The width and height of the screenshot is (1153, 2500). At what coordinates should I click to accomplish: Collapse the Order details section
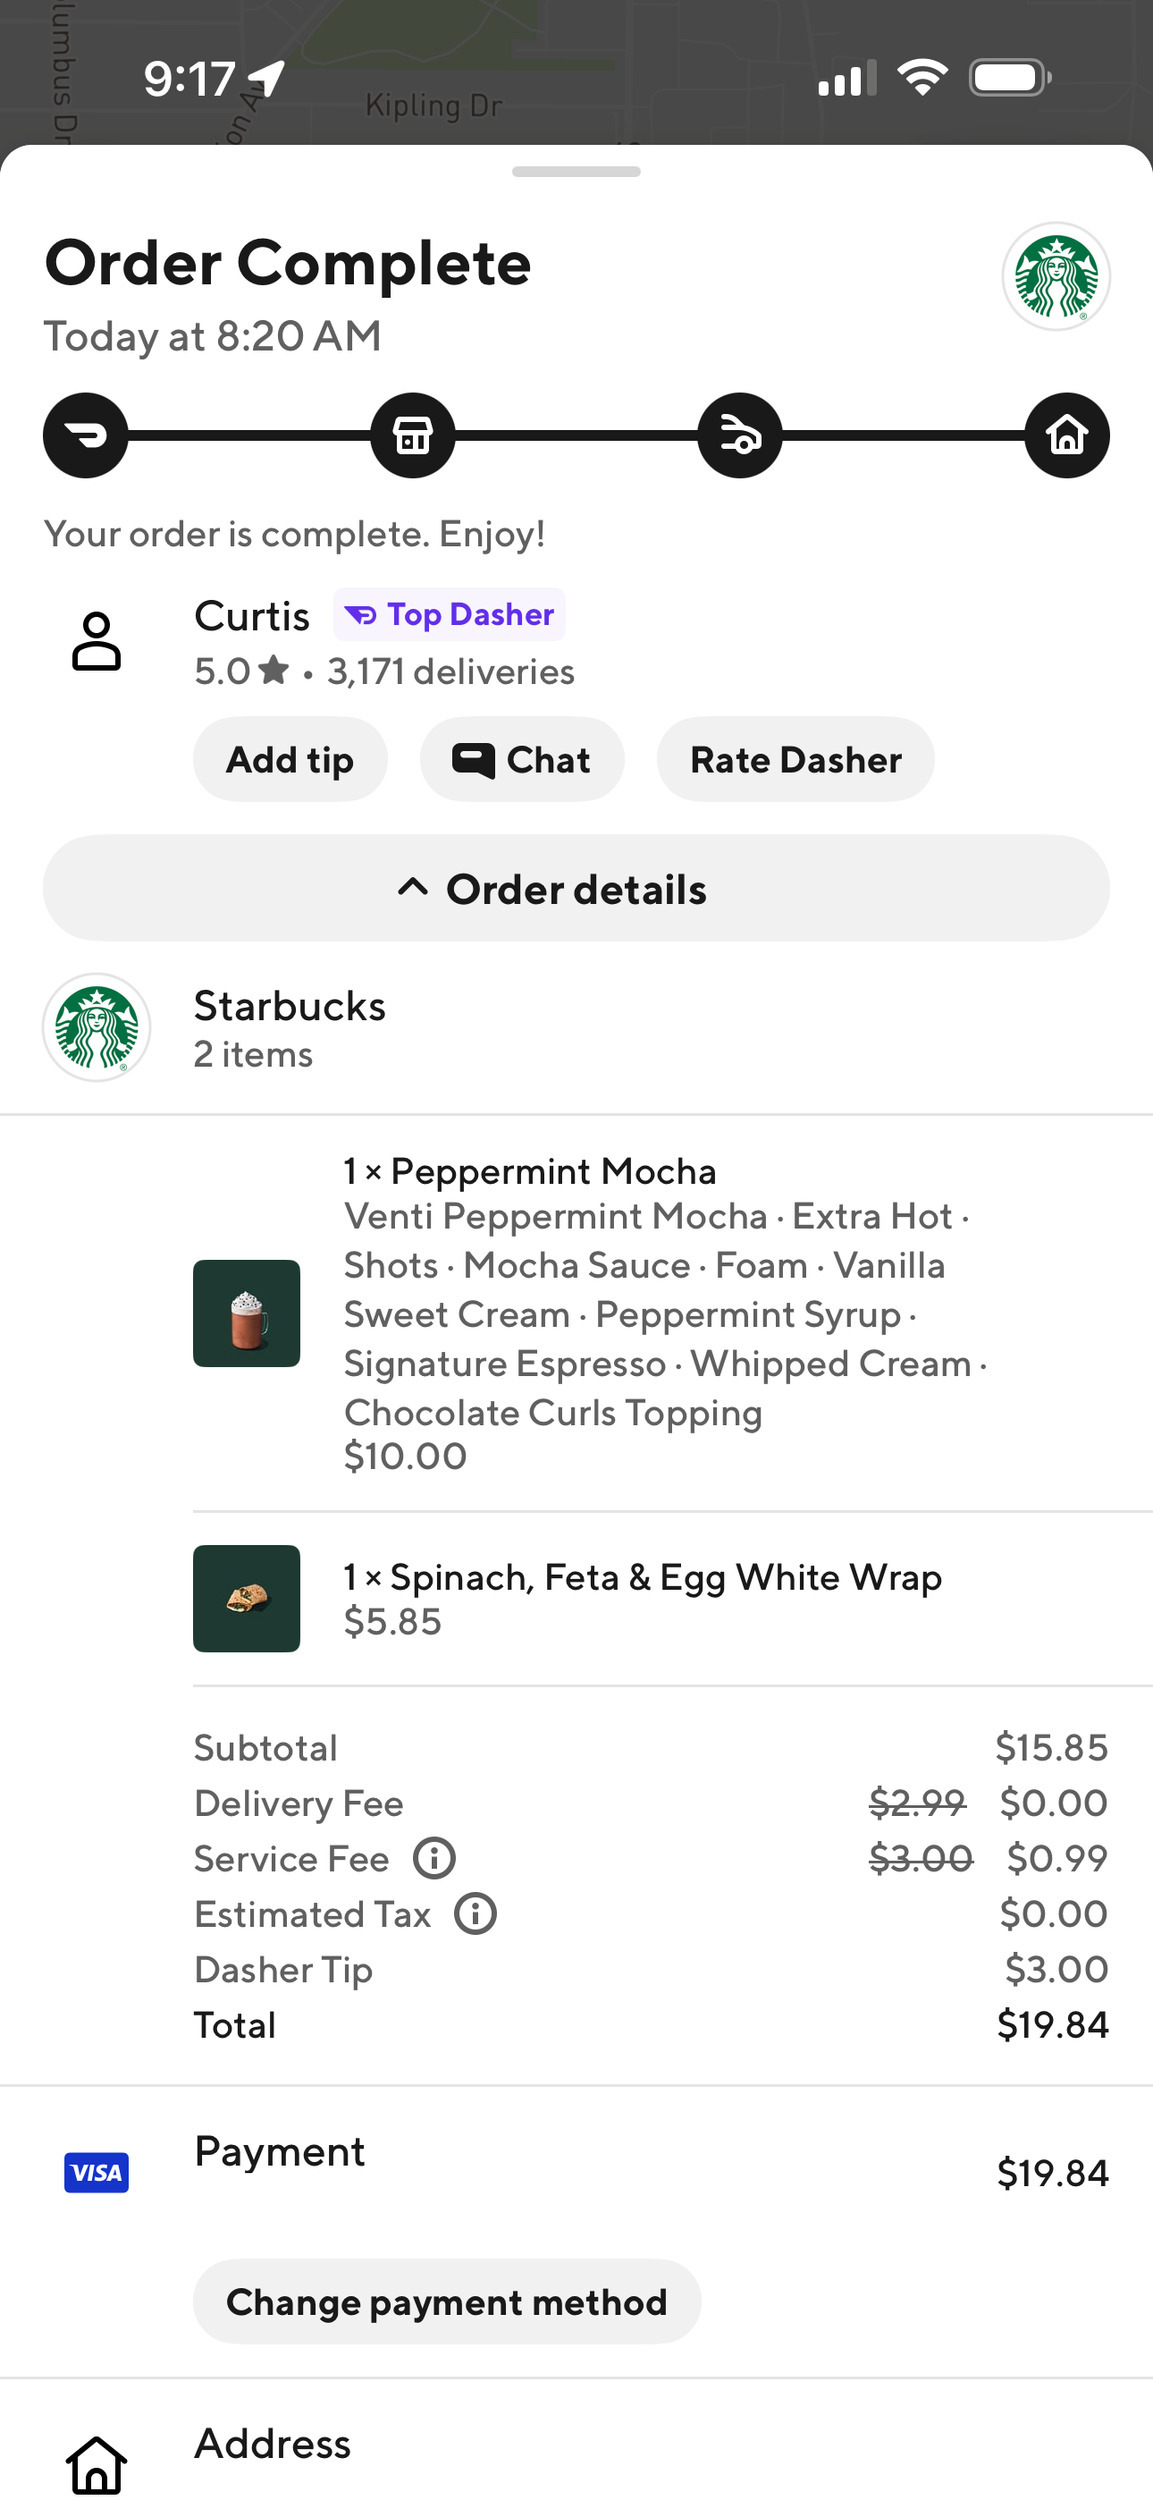(x=576, y=889)
